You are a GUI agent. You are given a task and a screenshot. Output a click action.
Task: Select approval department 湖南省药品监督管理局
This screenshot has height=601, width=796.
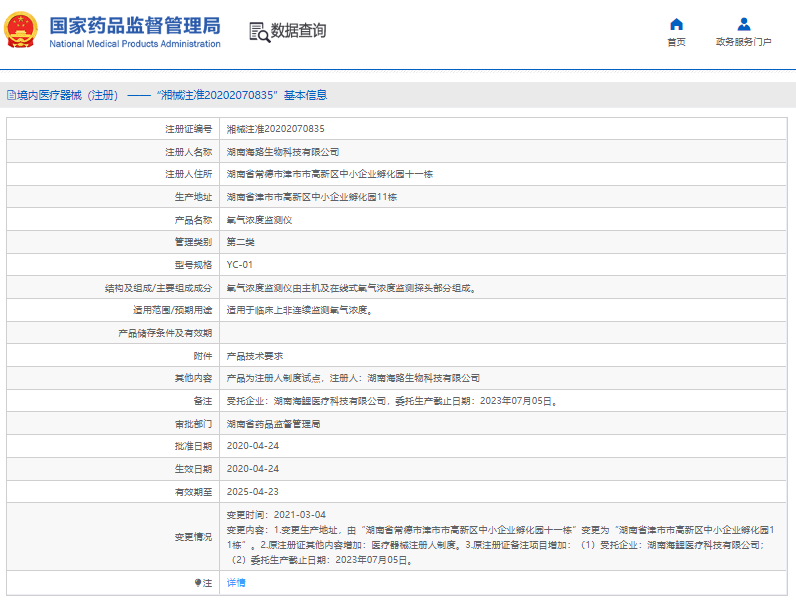pyautogui.click(x=273, y=424)
